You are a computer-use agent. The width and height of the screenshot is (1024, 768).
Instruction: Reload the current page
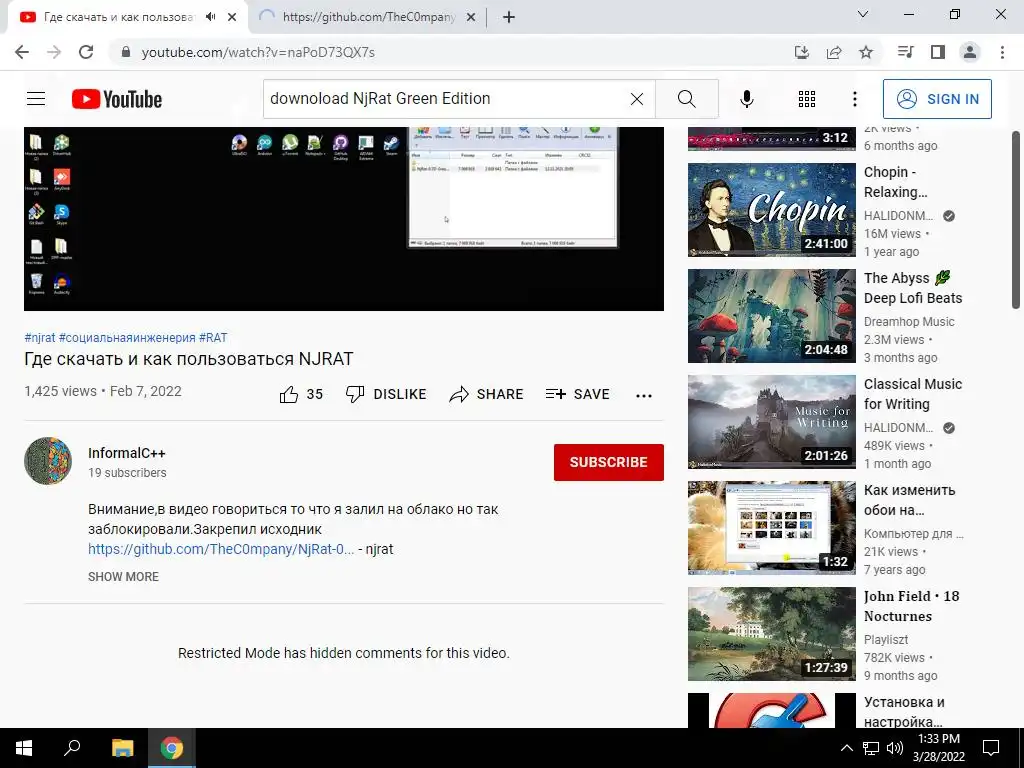pyautogui.click(x=86, y=52)
